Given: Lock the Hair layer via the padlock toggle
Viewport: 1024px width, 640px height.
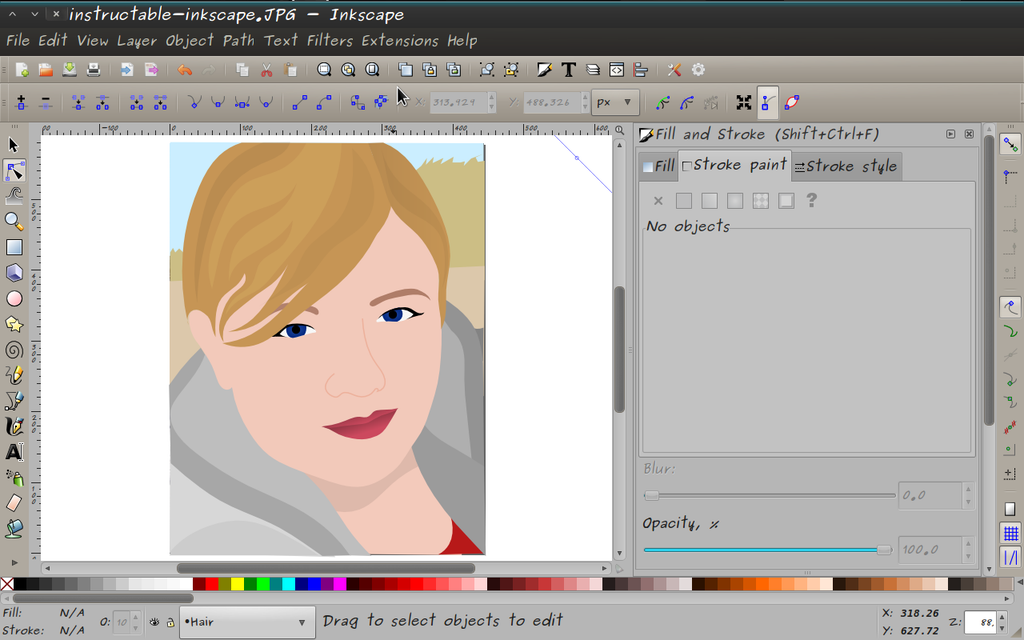Looking at the screenshot, I should click(x=172, y=622).
